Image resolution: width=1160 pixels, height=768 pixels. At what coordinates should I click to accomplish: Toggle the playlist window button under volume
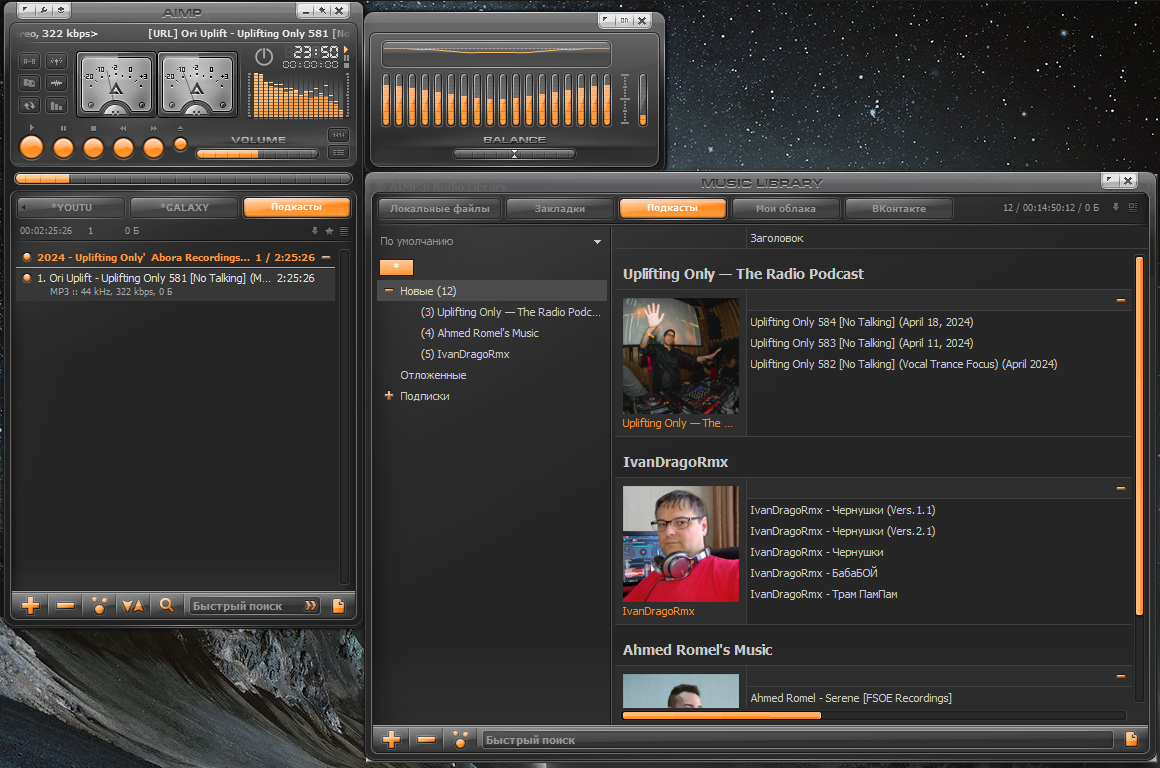pyautogui.click(x=338, y=152)
